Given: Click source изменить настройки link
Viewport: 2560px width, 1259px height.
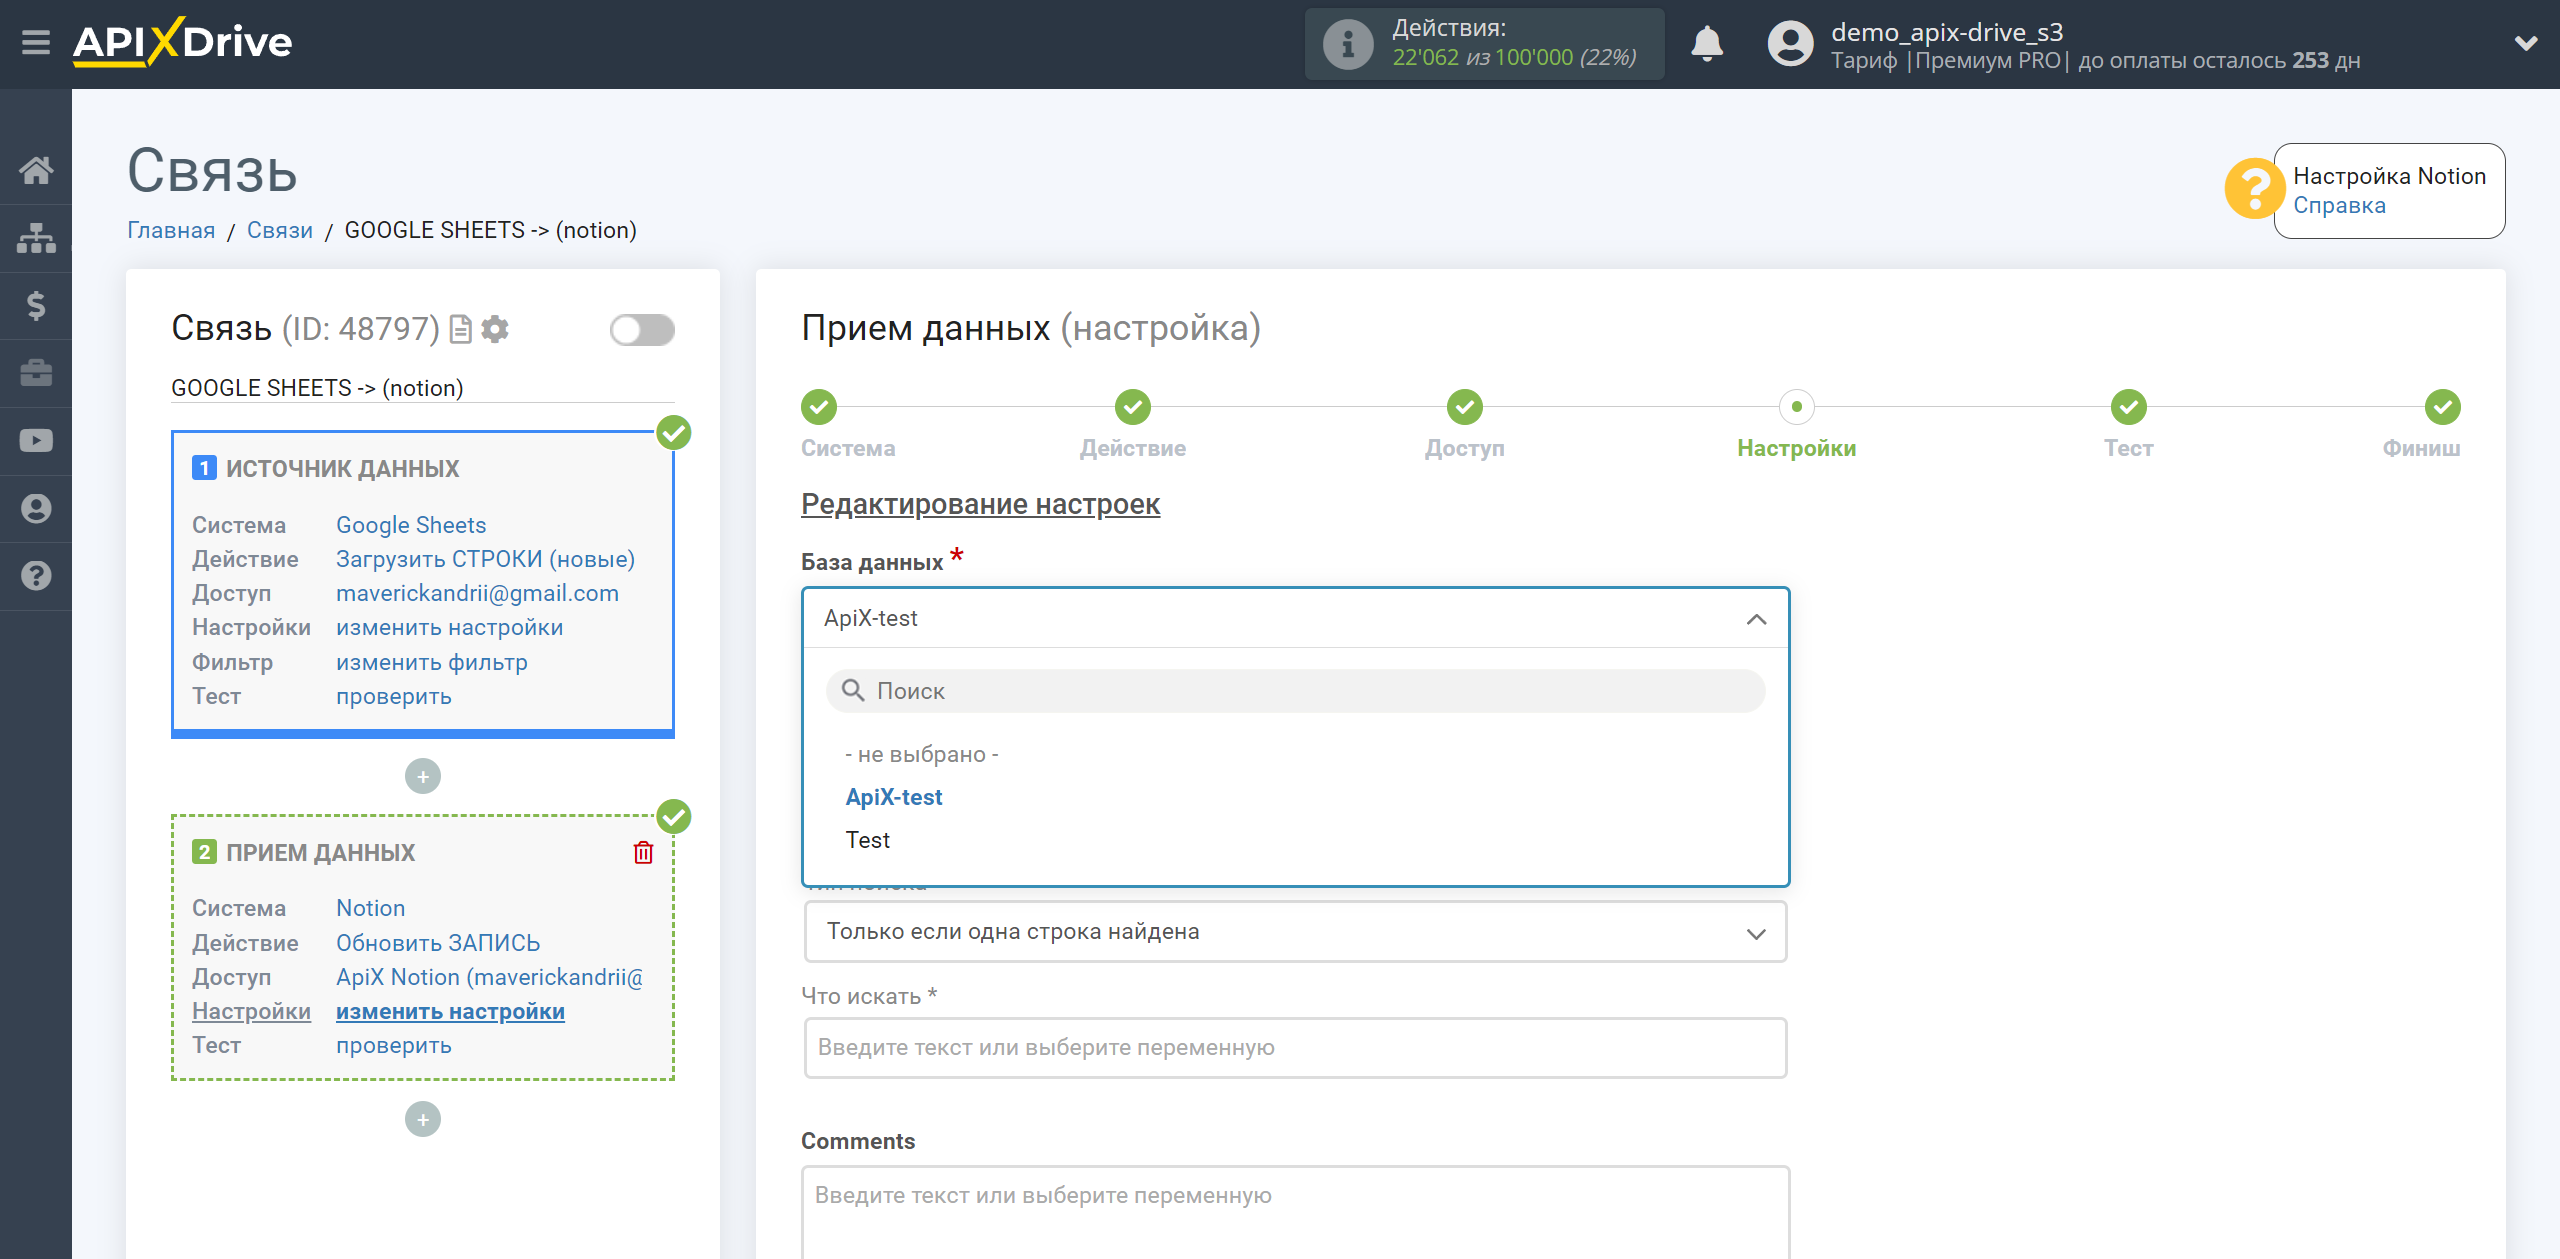Looking at the screenshot, I should pyautogui.click(x=449, y=627).
